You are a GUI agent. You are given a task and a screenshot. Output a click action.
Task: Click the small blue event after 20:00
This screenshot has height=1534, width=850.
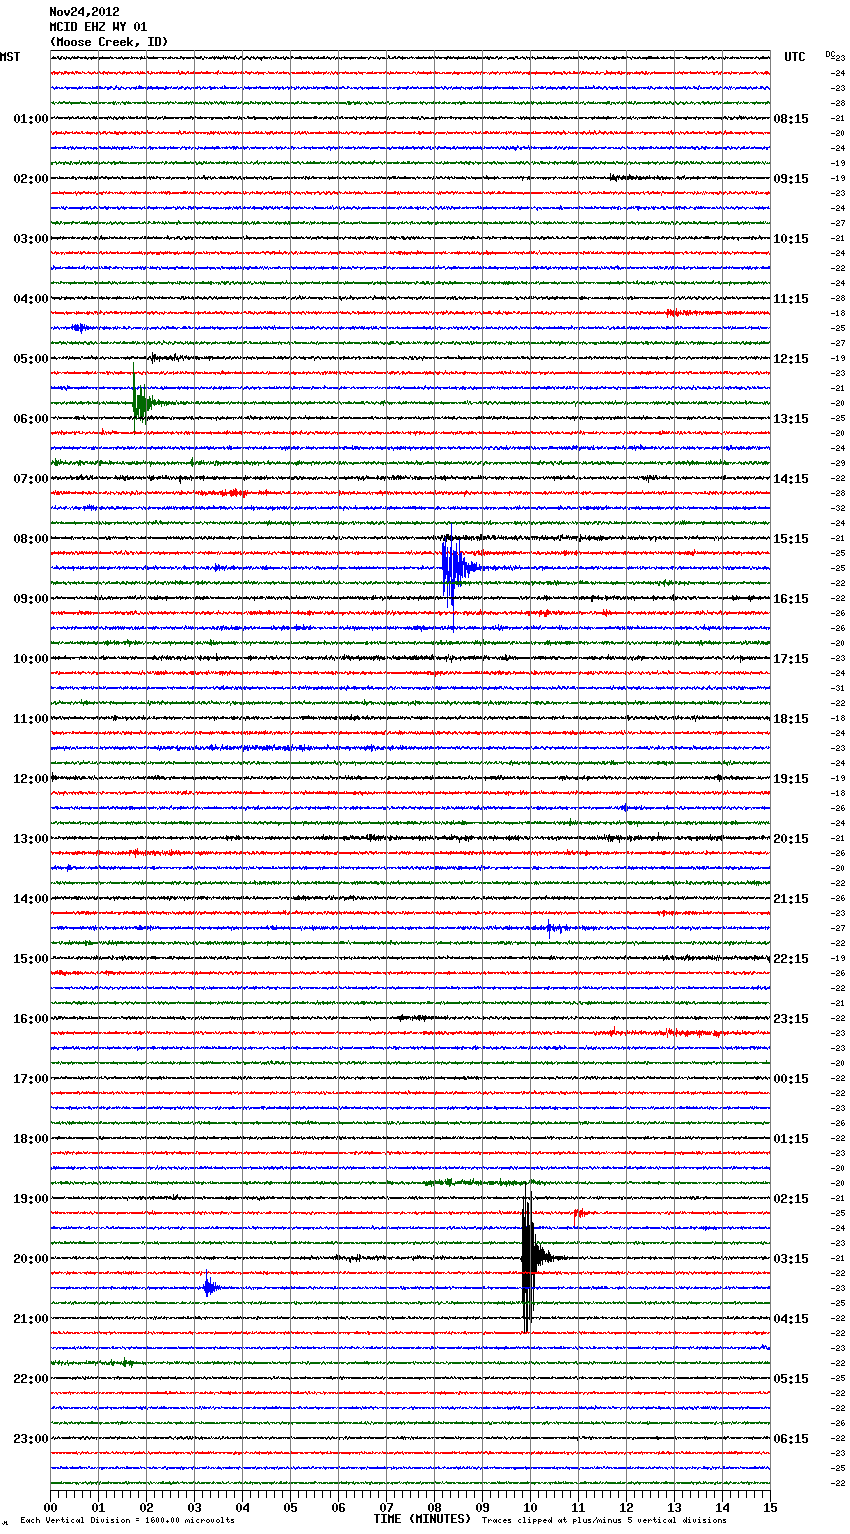[x=209, y=1288]
